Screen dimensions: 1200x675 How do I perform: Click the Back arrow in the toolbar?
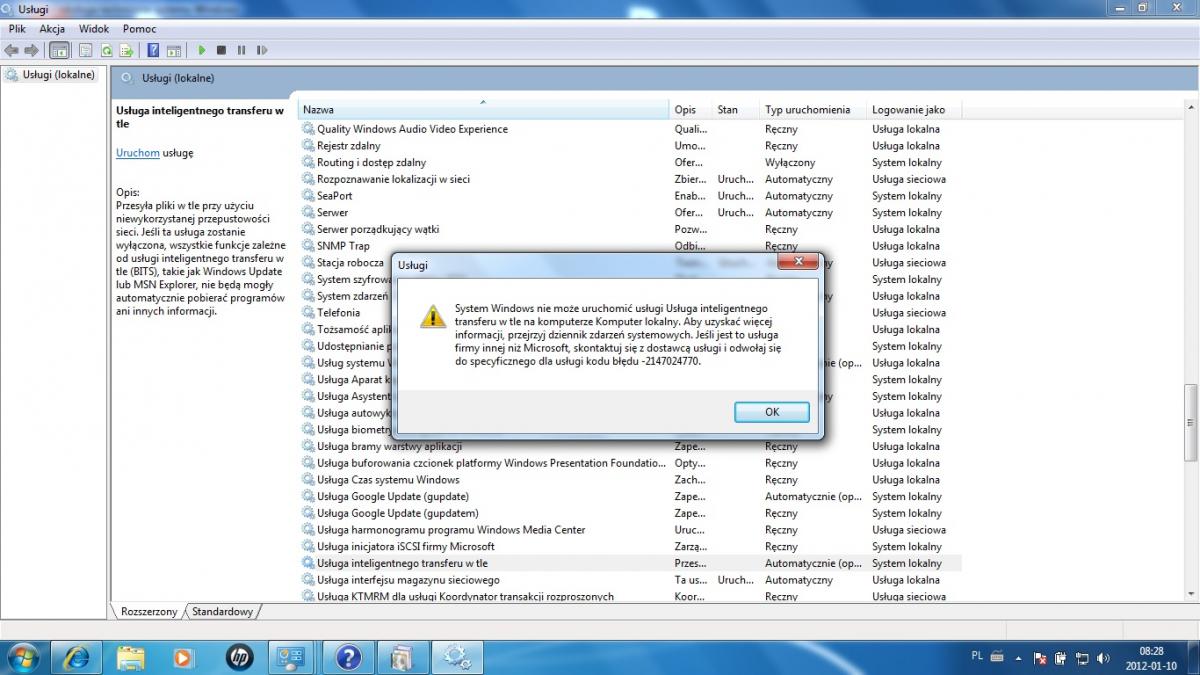(12, 50)
